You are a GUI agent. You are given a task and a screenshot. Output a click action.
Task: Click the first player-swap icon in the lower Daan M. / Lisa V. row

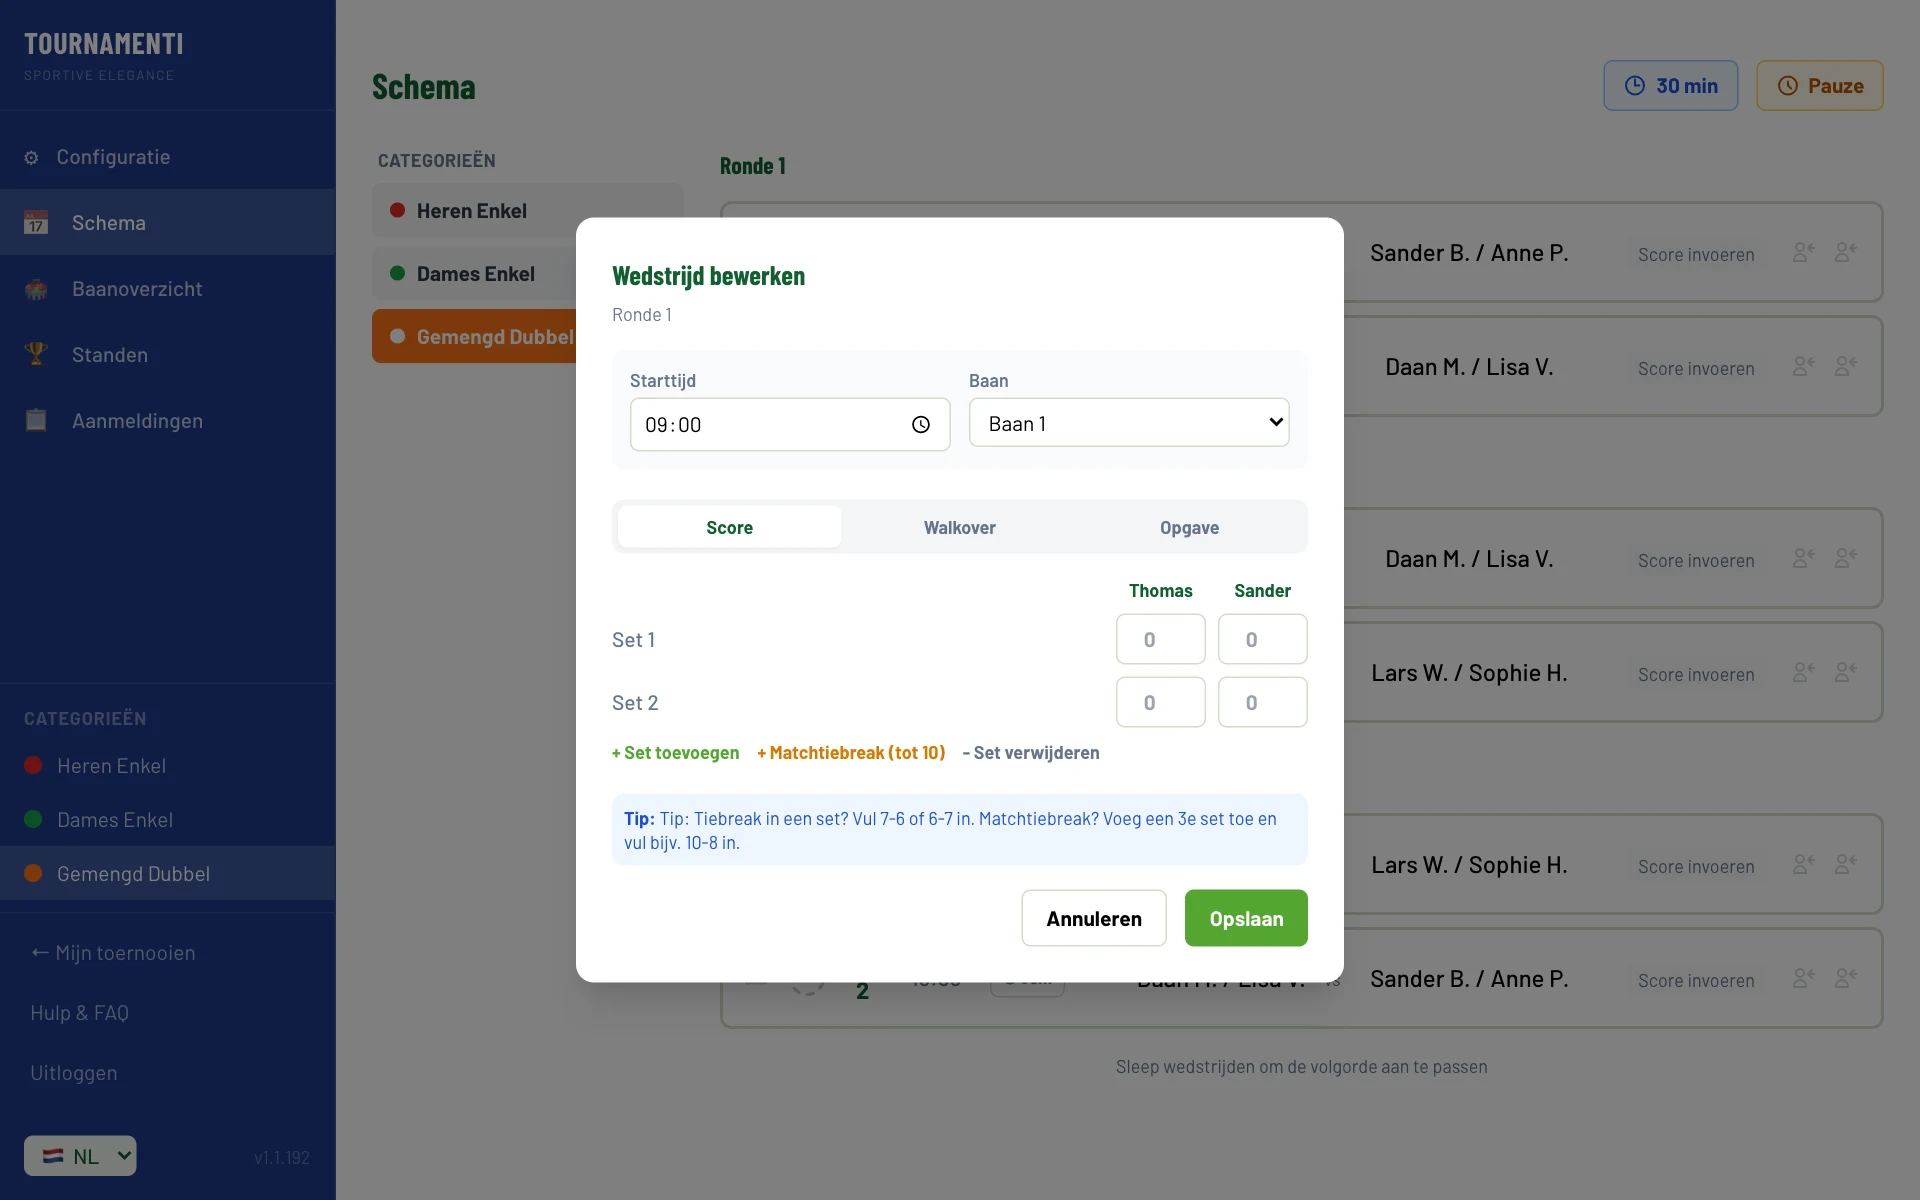tap(1803, 559)
